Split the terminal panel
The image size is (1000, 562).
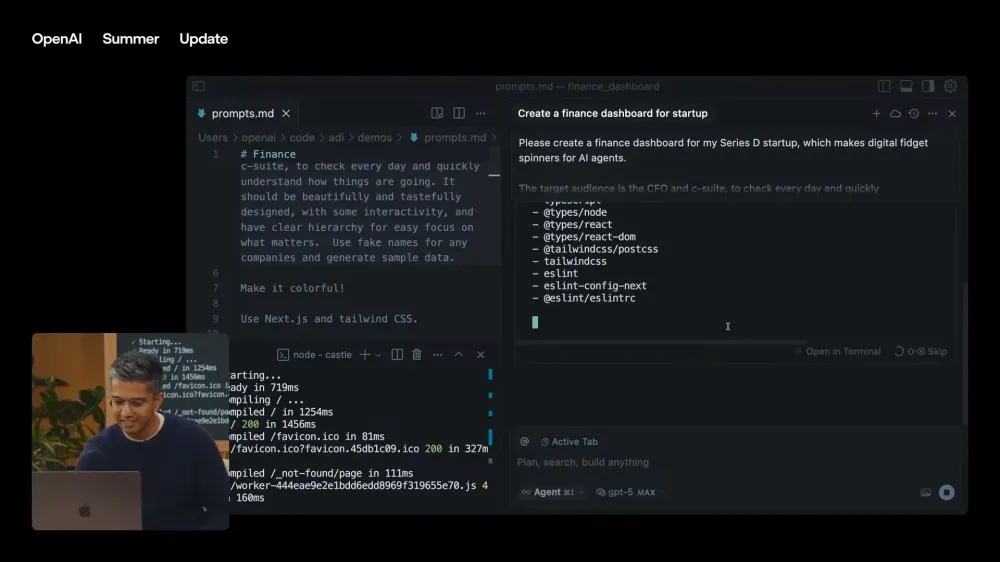397,355
